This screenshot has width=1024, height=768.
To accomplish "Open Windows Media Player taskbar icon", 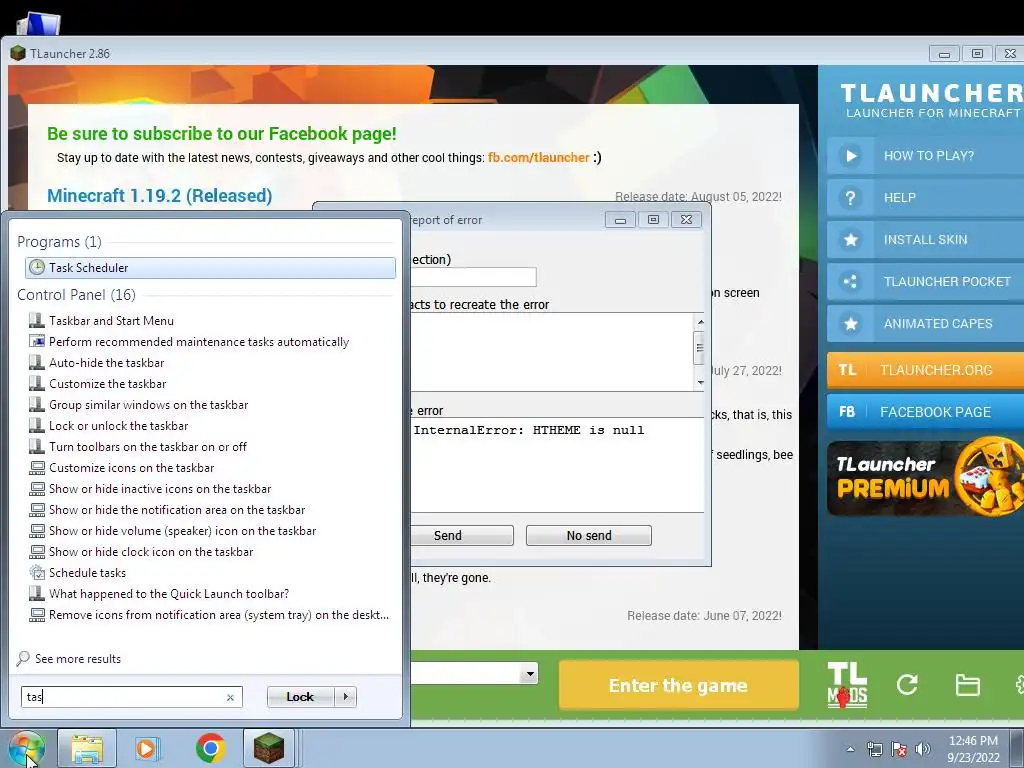I will (148, 749).
